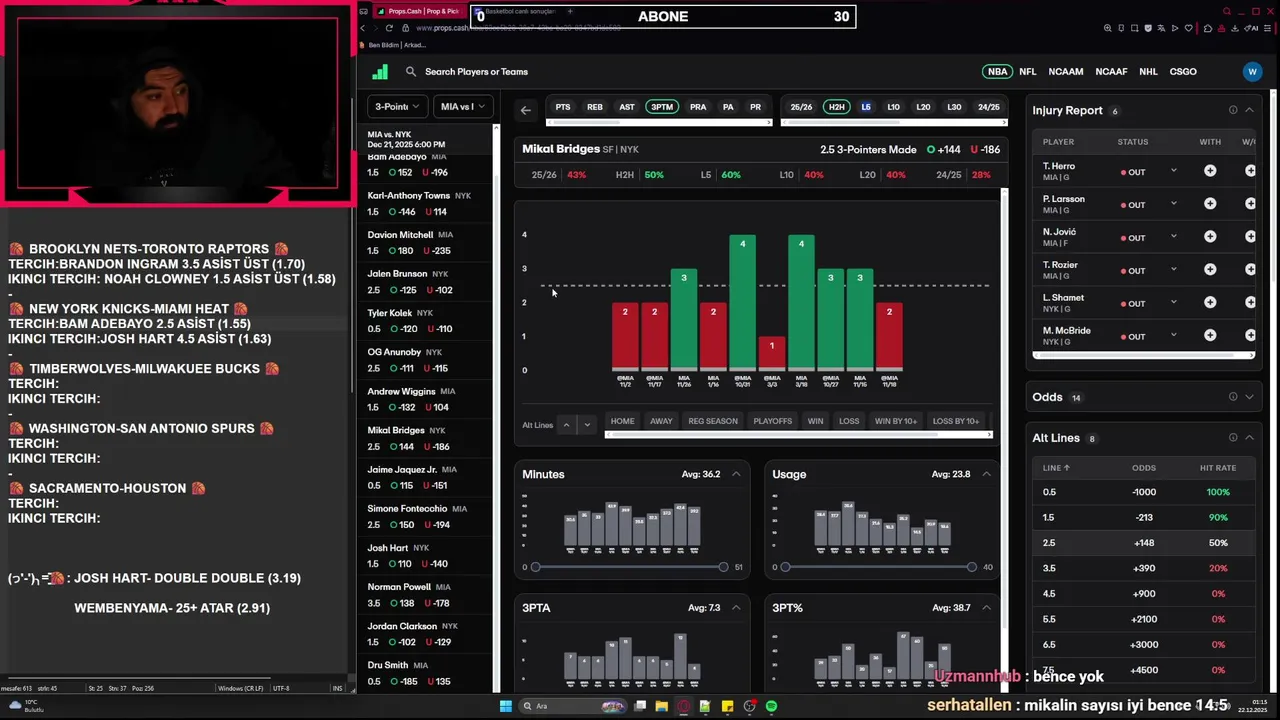This screenshot has width=1280, height=720.
Task: Add T. Rozier to the With filter
Action: 1210,270
